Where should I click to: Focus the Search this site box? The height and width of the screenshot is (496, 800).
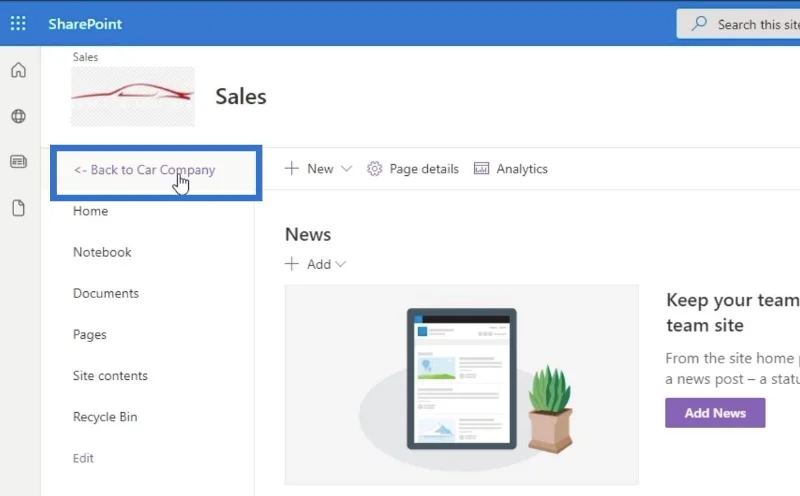coord(738,24)
